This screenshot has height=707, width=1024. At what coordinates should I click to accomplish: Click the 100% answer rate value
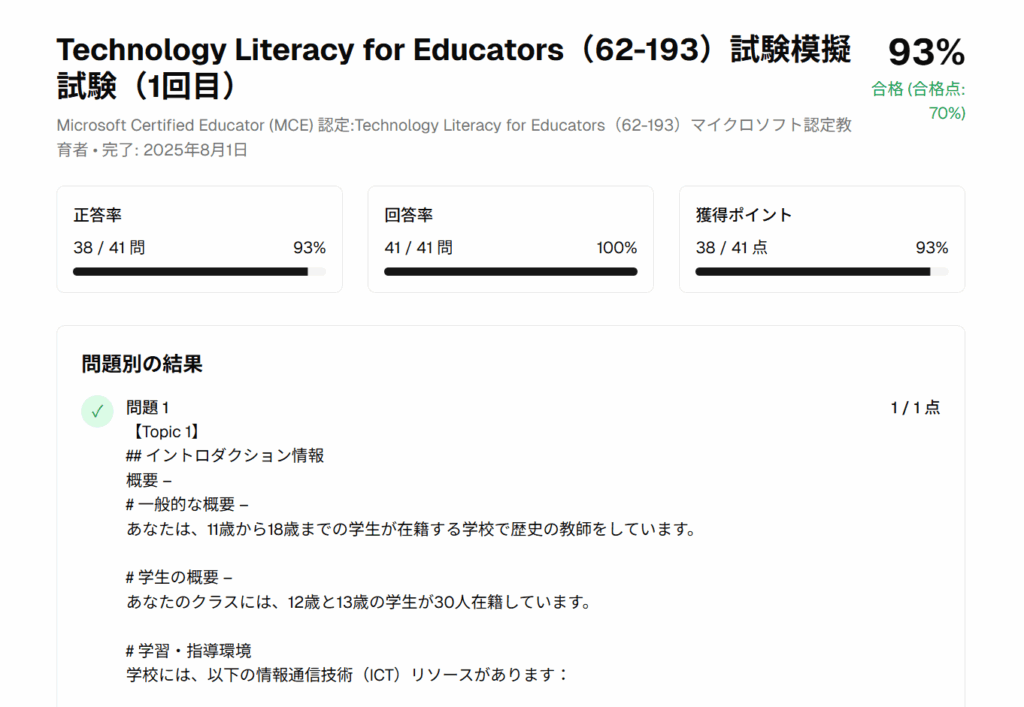tap(616, 247)
